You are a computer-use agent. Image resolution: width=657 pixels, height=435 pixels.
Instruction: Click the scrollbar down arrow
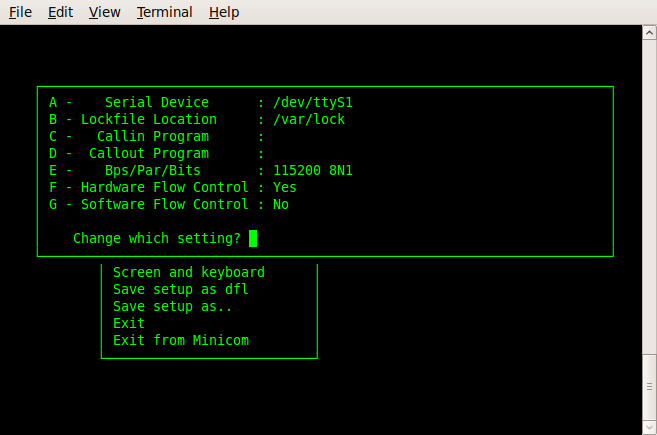[x=649, y=428]
